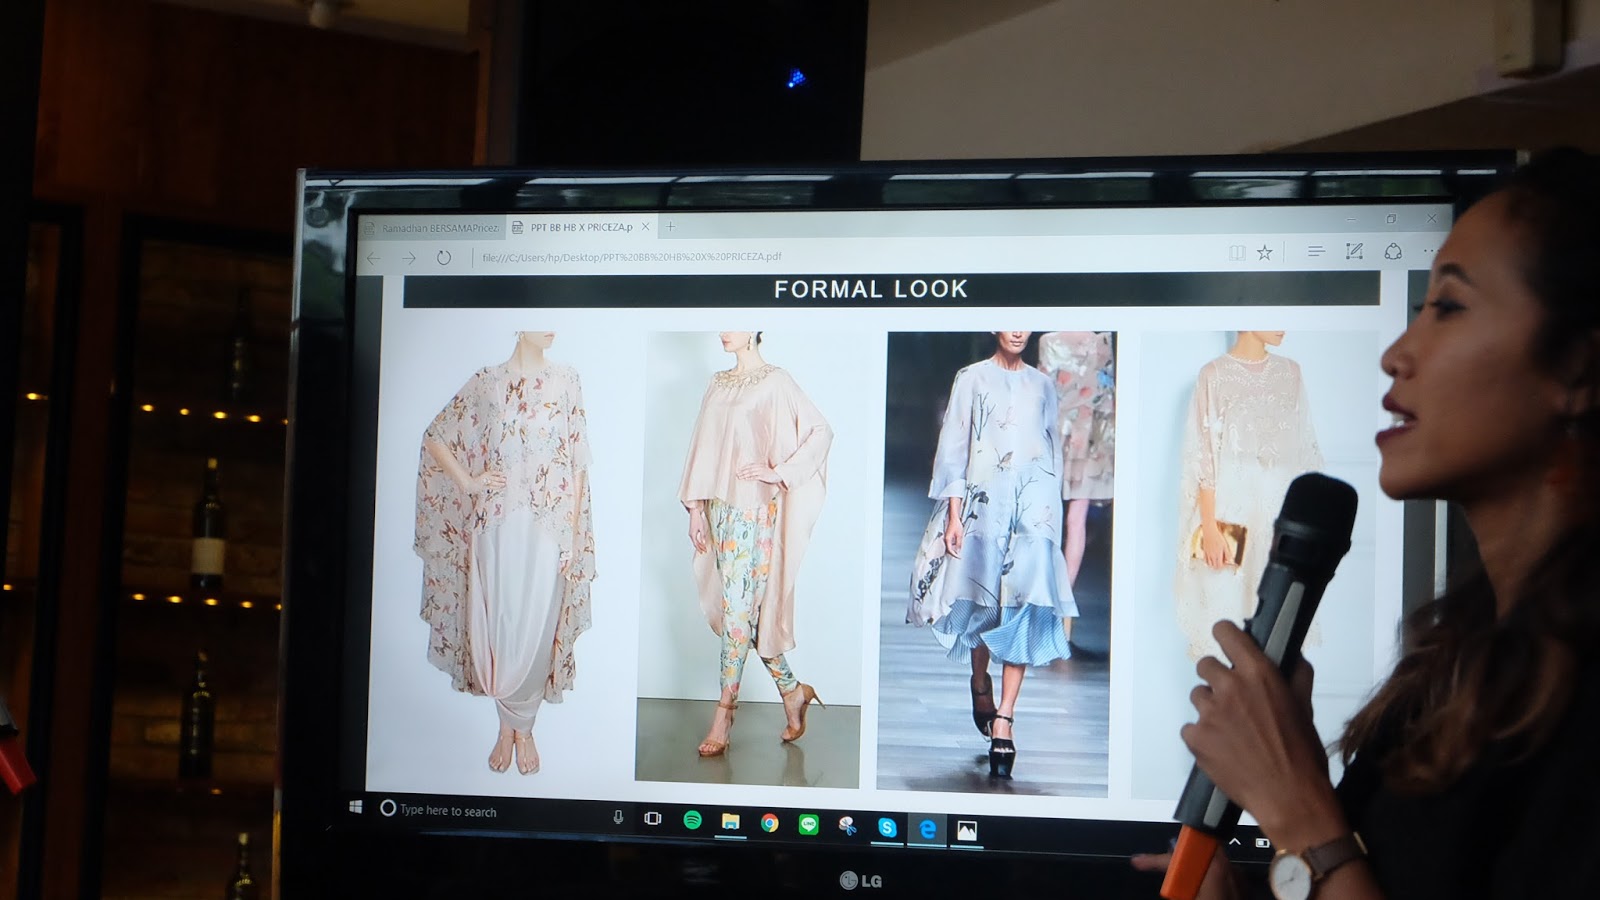1600x900 pixels.
Task: Click the browser refresh button
Action: (x=444, y=258)
